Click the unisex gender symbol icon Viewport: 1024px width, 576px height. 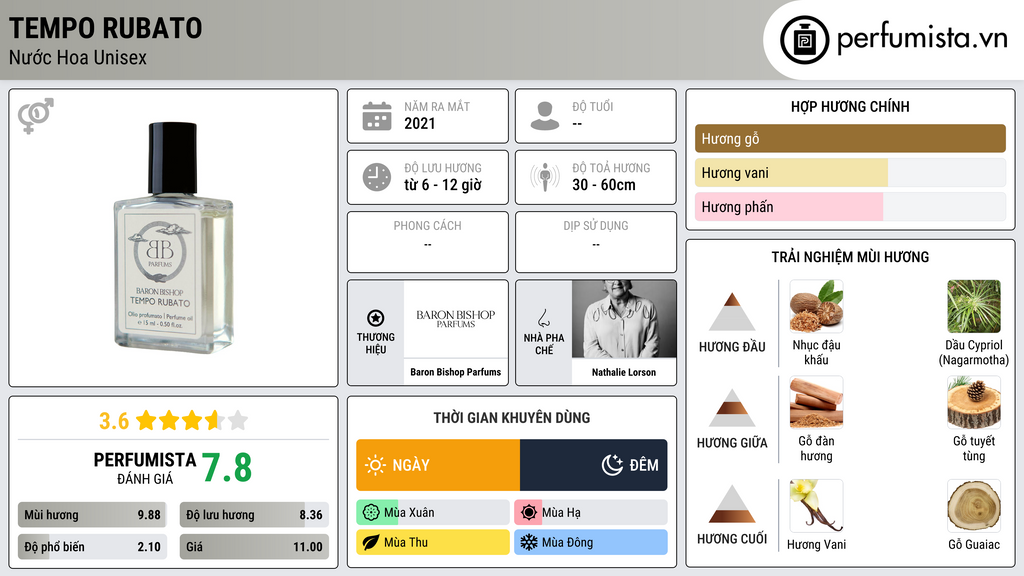pos(36,116)
